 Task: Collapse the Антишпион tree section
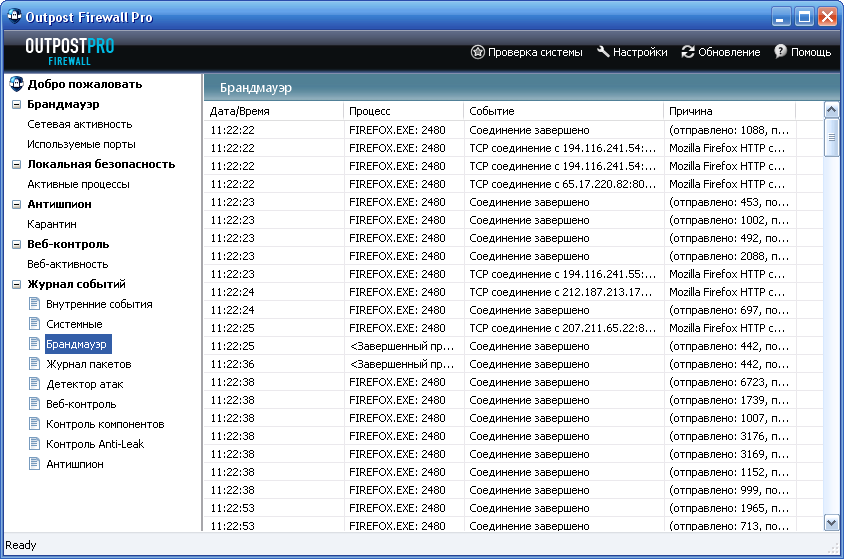pos(17,204)
